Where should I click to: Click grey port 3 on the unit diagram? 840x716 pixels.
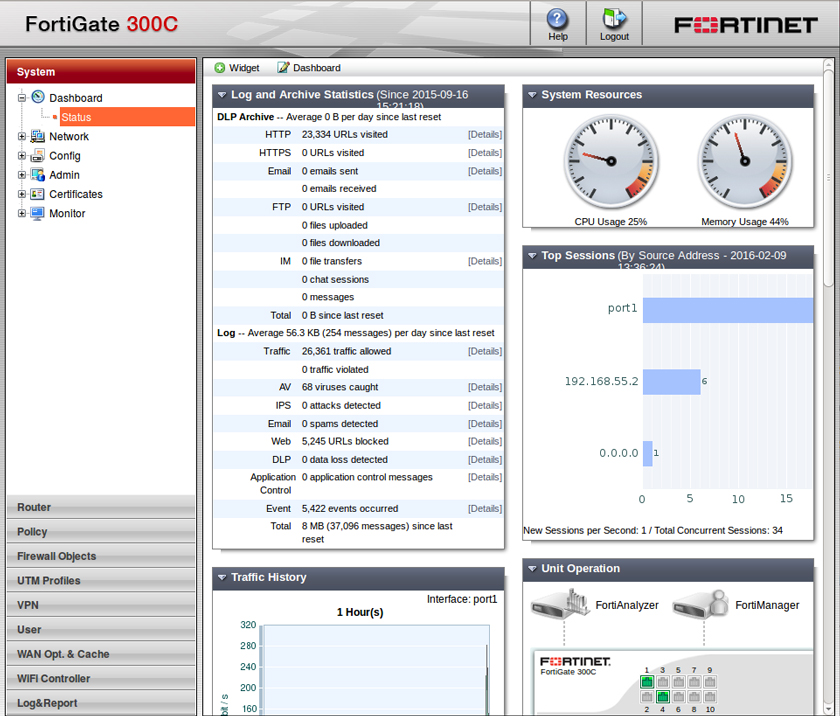[663, 682]
